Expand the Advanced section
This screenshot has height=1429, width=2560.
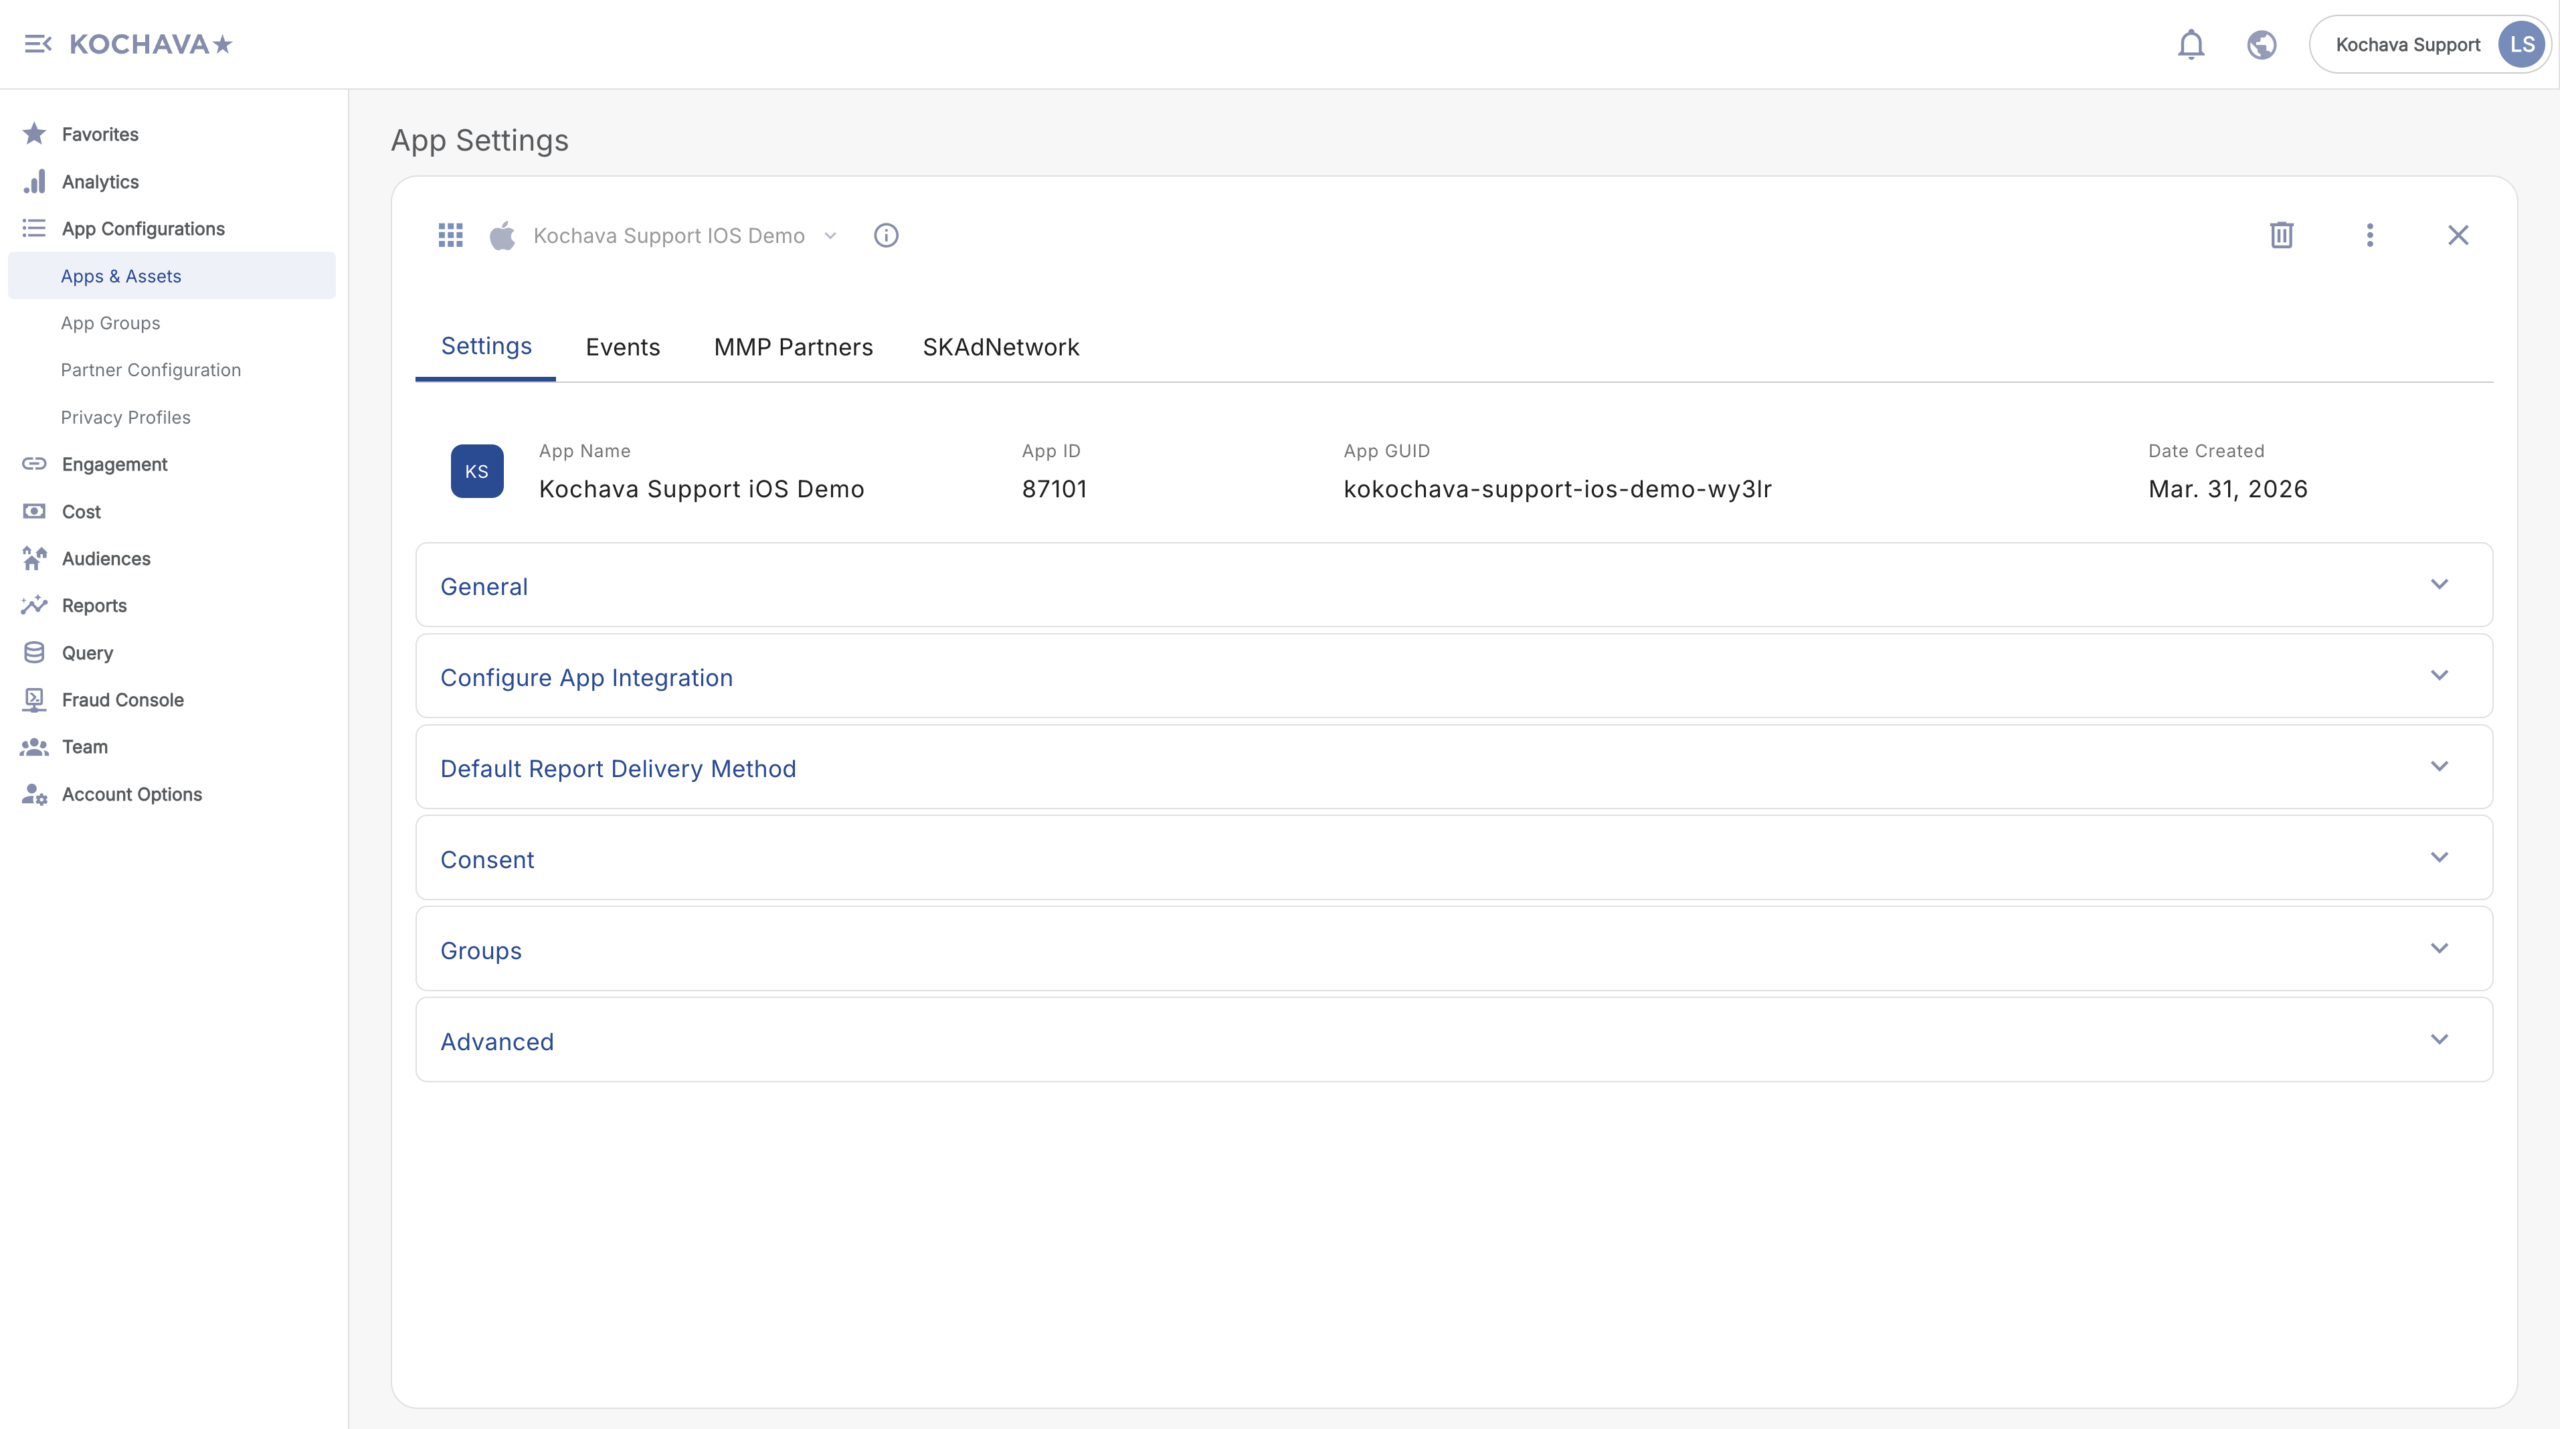pyautogui.click(x=1453, y=1040)
